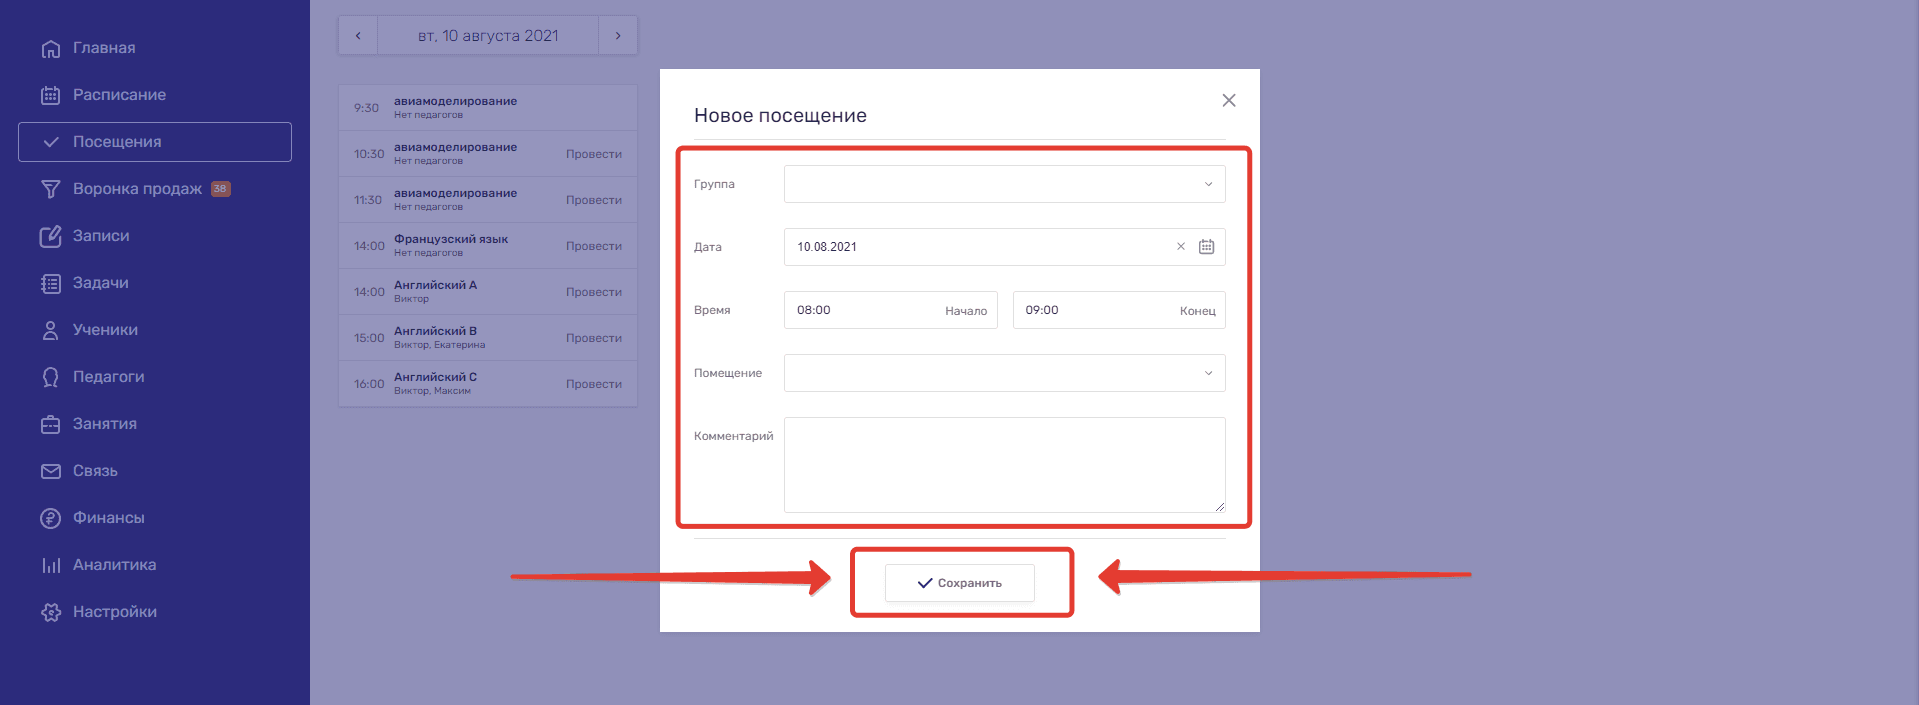This screenshot has width=1919, height=705.
Task: Click Провести for Французский язык lesson
Action: click(x=593, y=246)
